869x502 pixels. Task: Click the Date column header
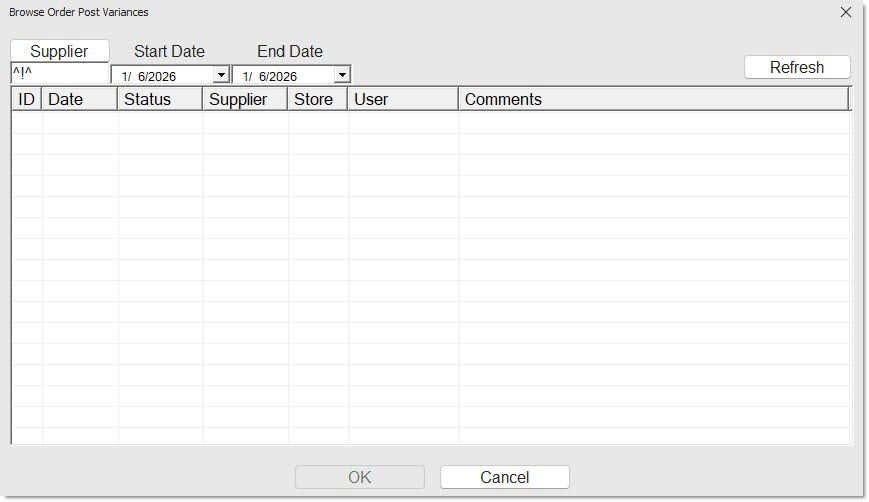(x=79, y=99)
